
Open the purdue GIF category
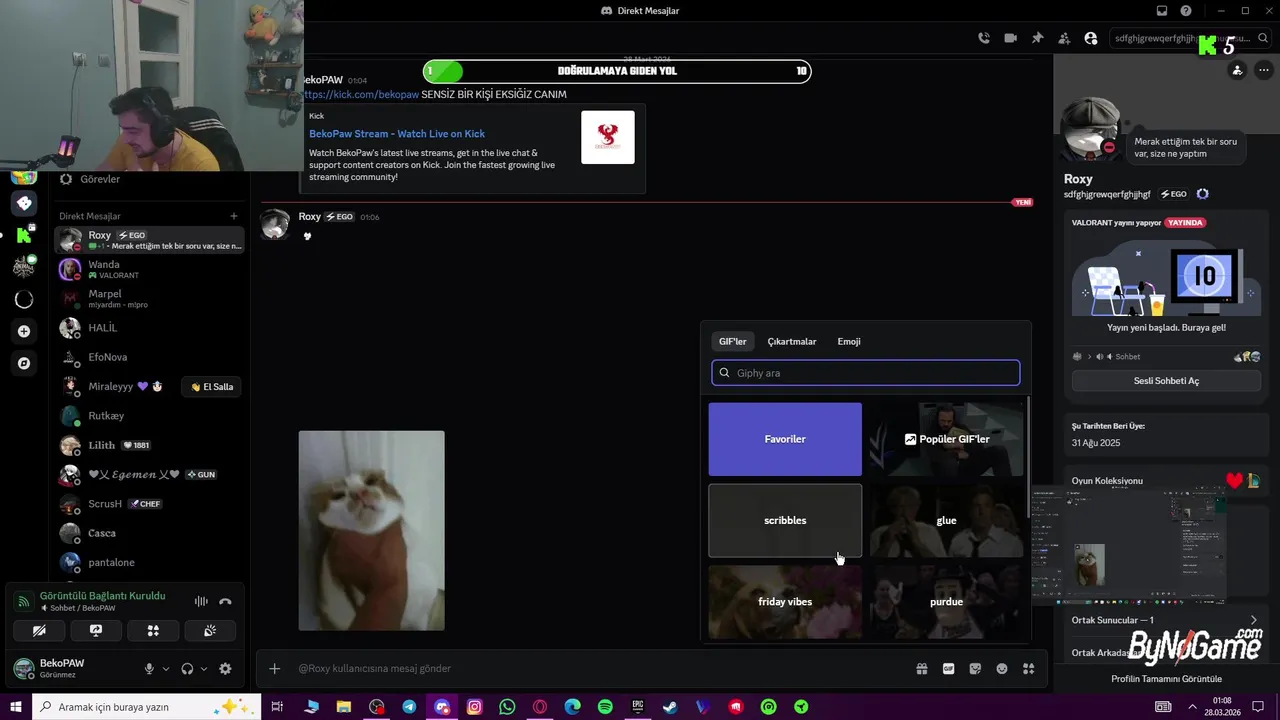[947, 602]
